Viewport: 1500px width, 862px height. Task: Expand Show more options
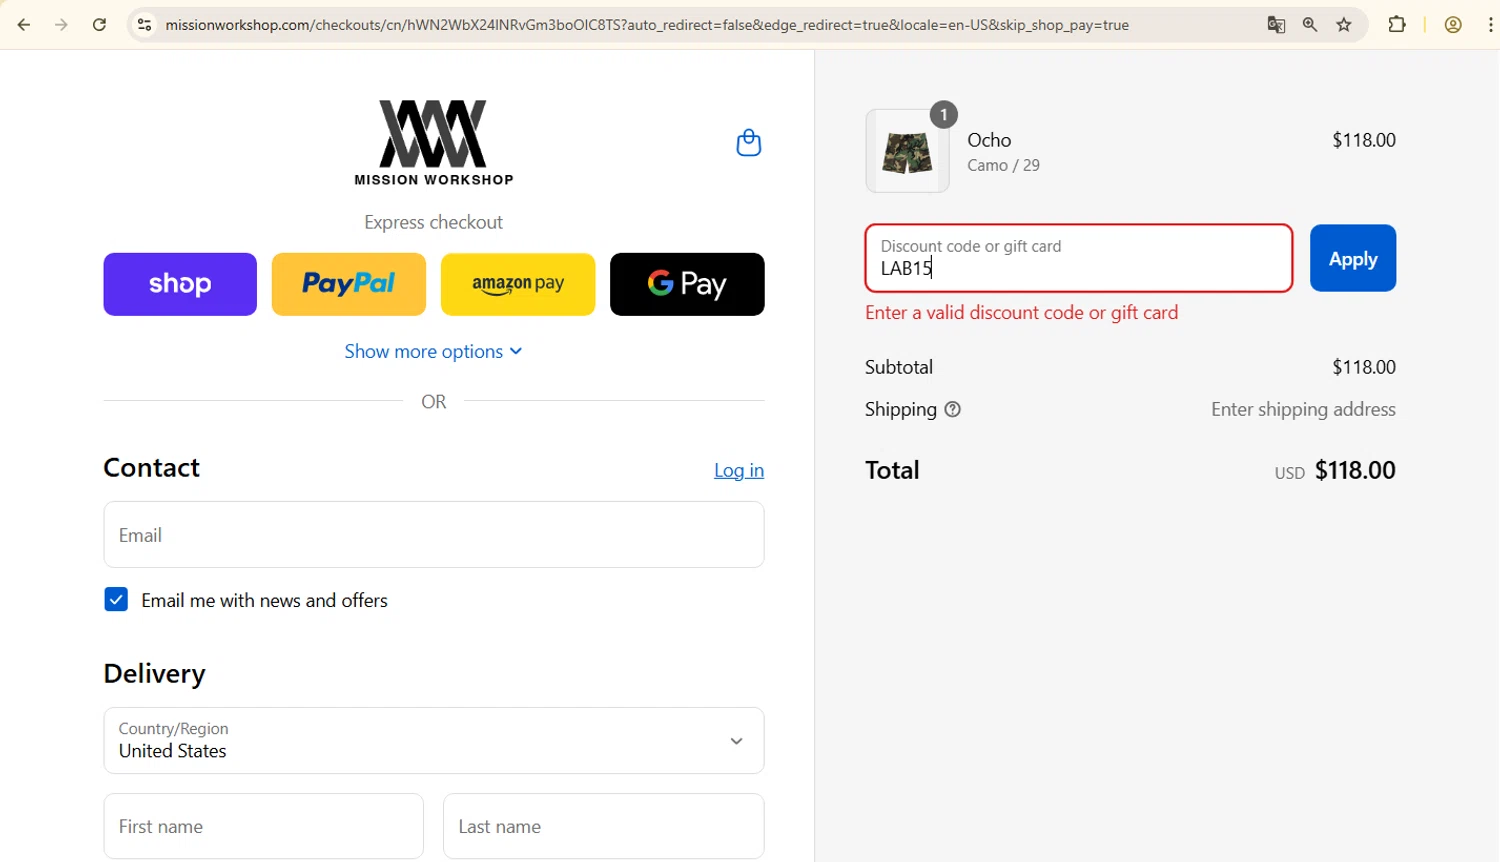click(434, 351)
